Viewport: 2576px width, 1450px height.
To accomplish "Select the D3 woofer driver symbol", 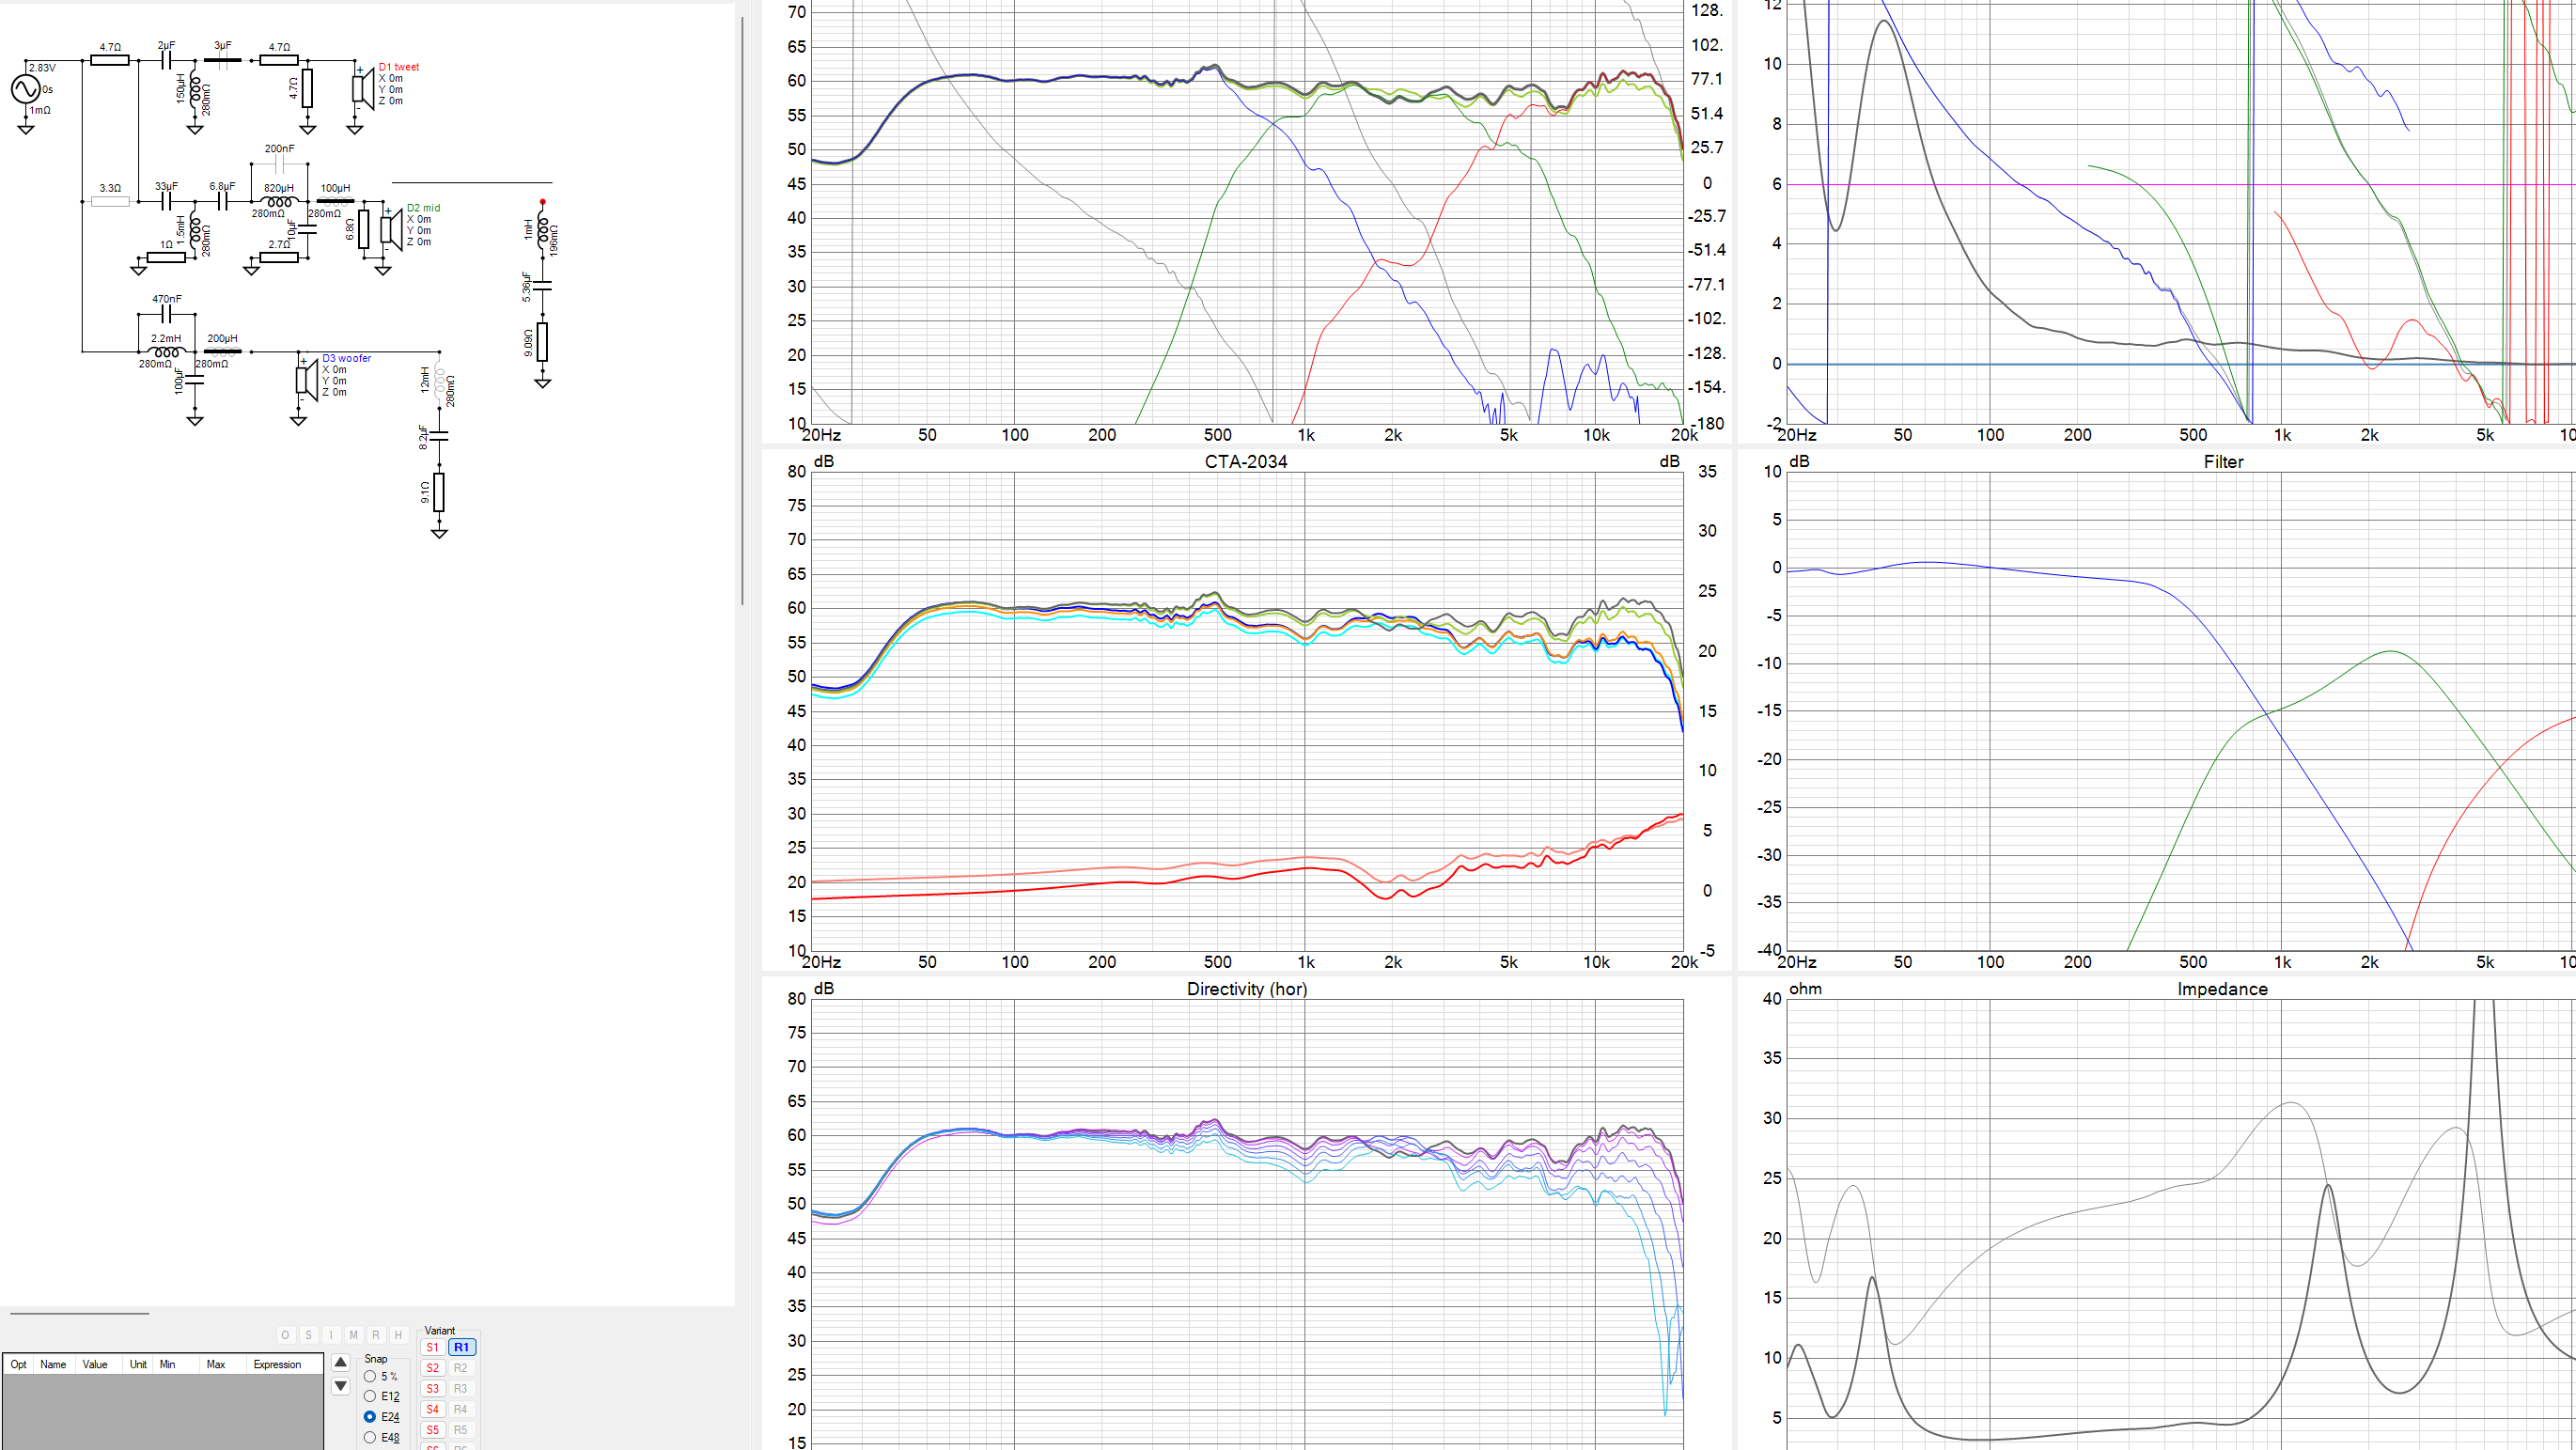I will [305, 379].
